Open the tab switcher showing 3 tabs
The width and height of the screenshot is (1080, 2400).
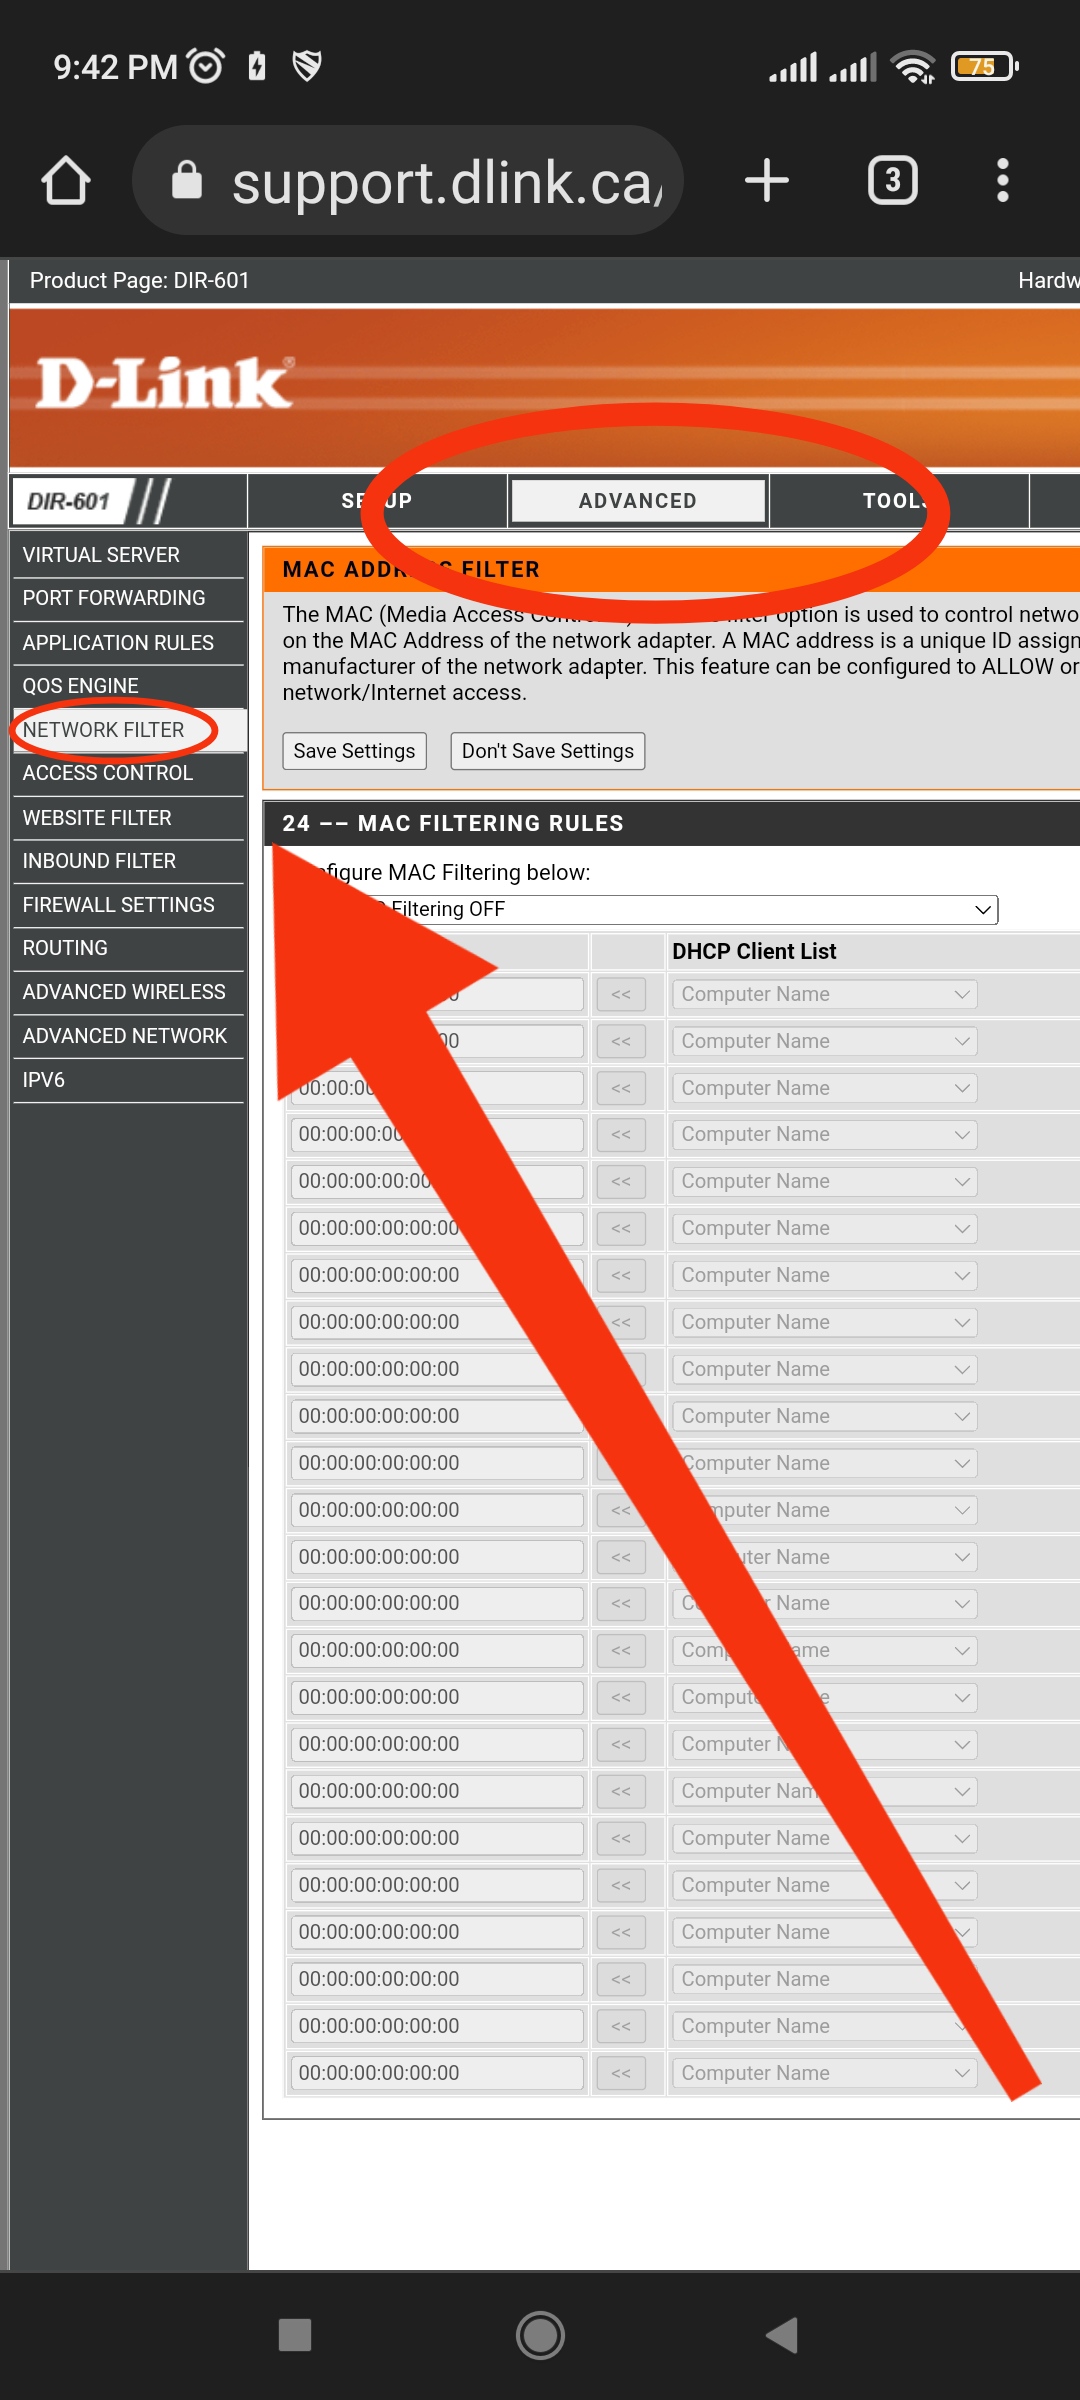(x=892, y=181)
